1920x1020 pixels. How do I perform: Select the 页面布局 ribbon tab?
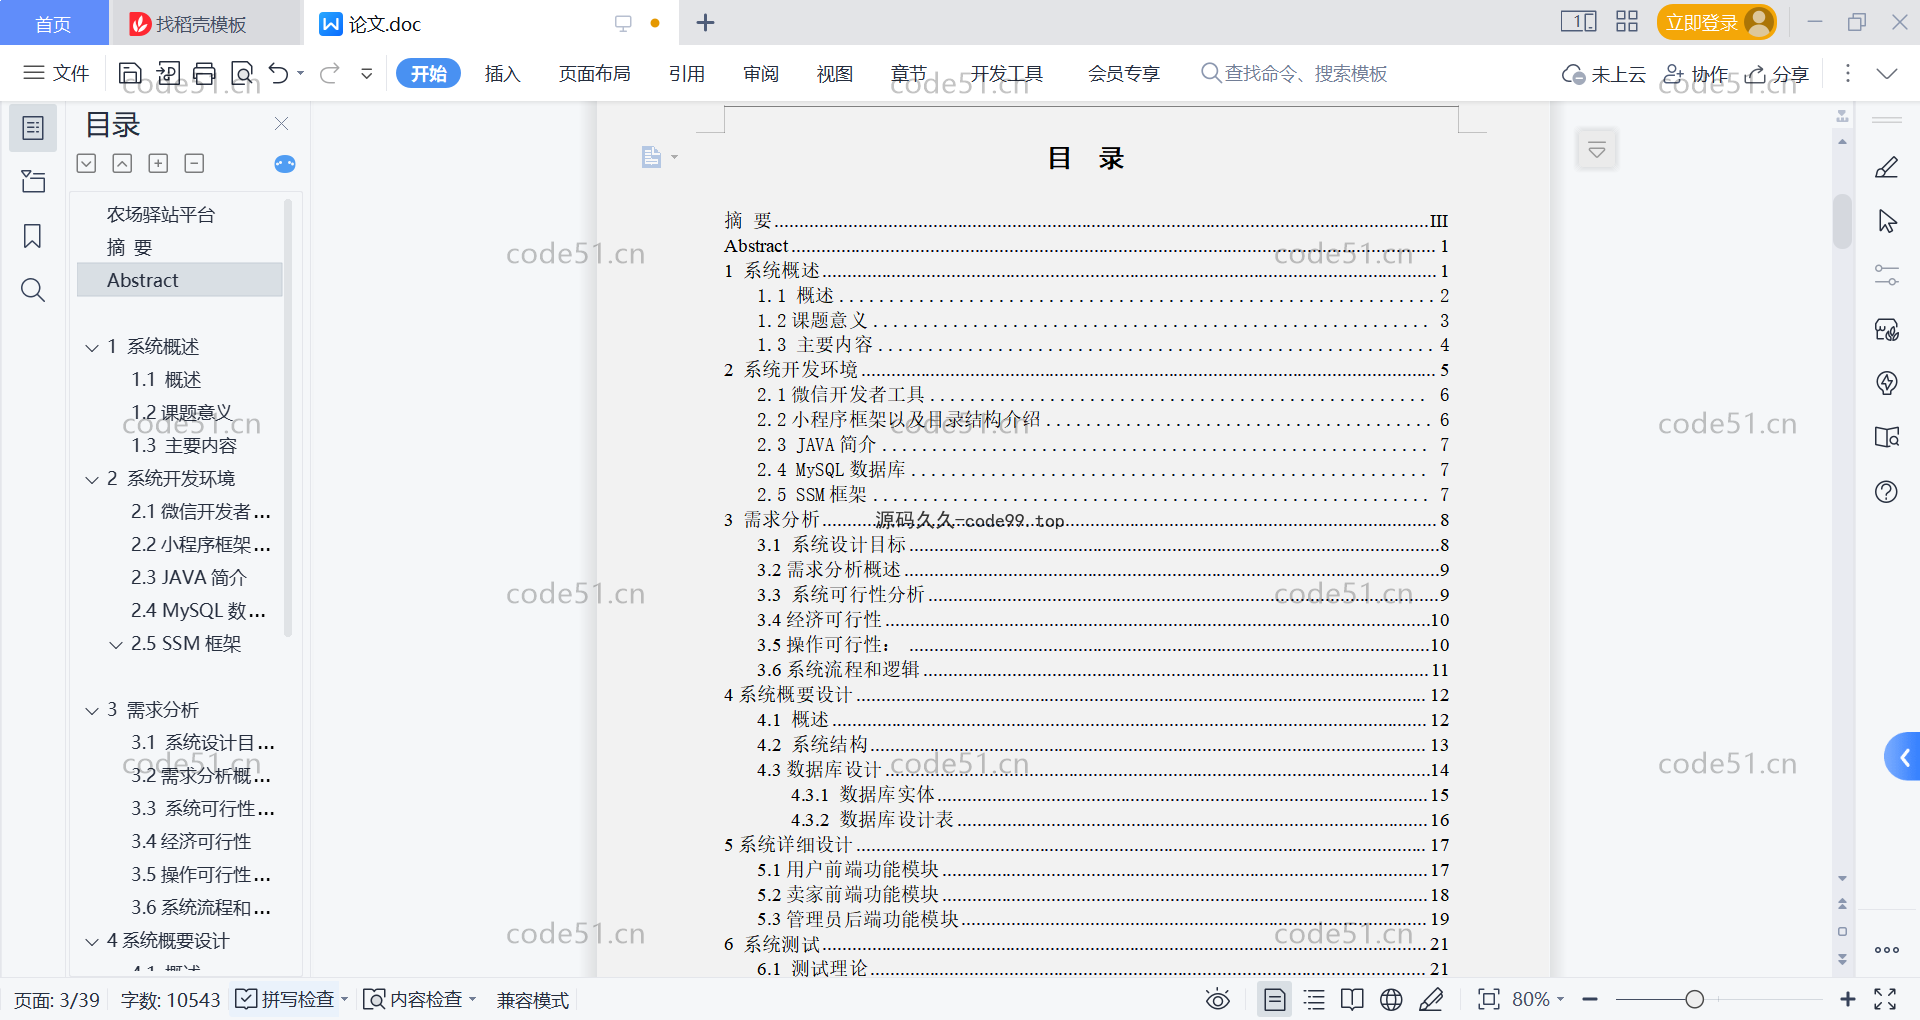coord(594,73)
